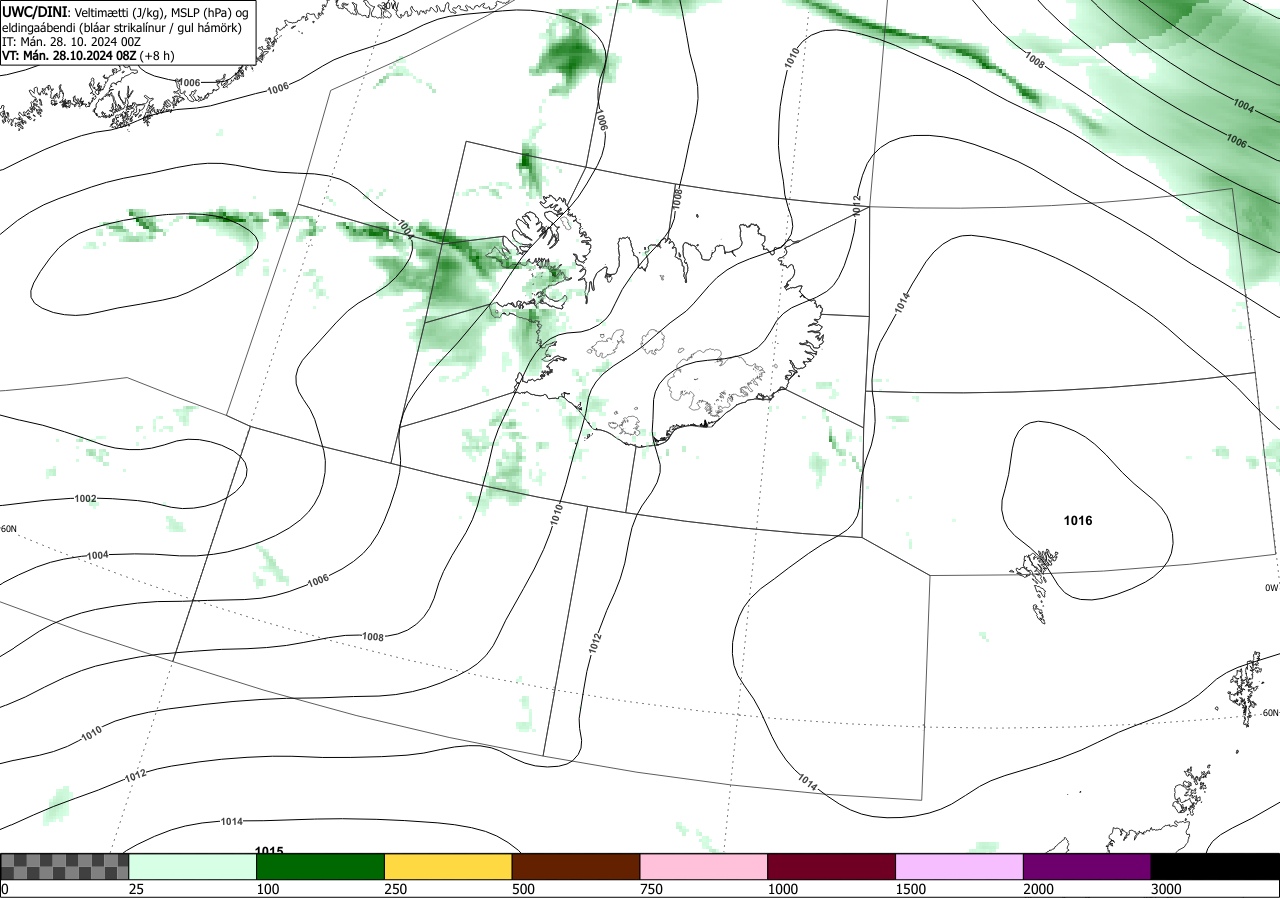This screenshot has width=1280, height=898.
Task: Click the lavender 1500–2000 legend swatch
Action: [960, 866]
